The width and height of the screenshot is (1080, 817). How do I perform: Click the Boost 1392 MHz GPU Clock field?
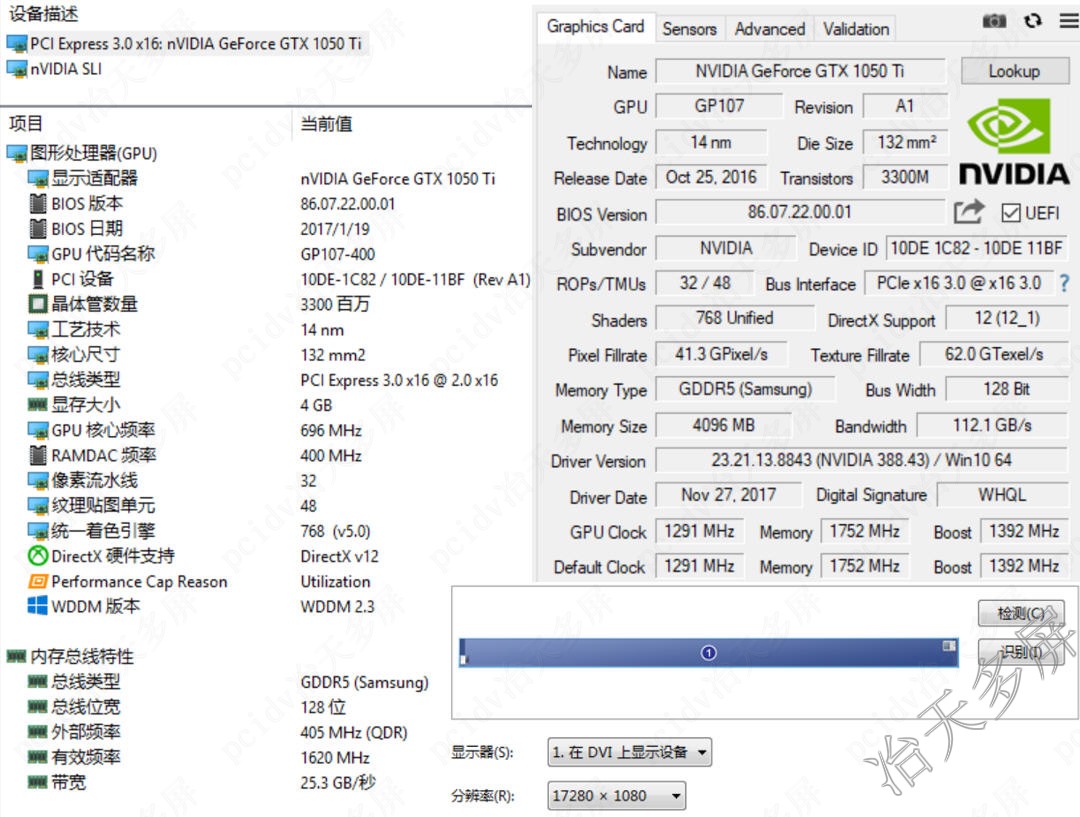[1024, 531]
